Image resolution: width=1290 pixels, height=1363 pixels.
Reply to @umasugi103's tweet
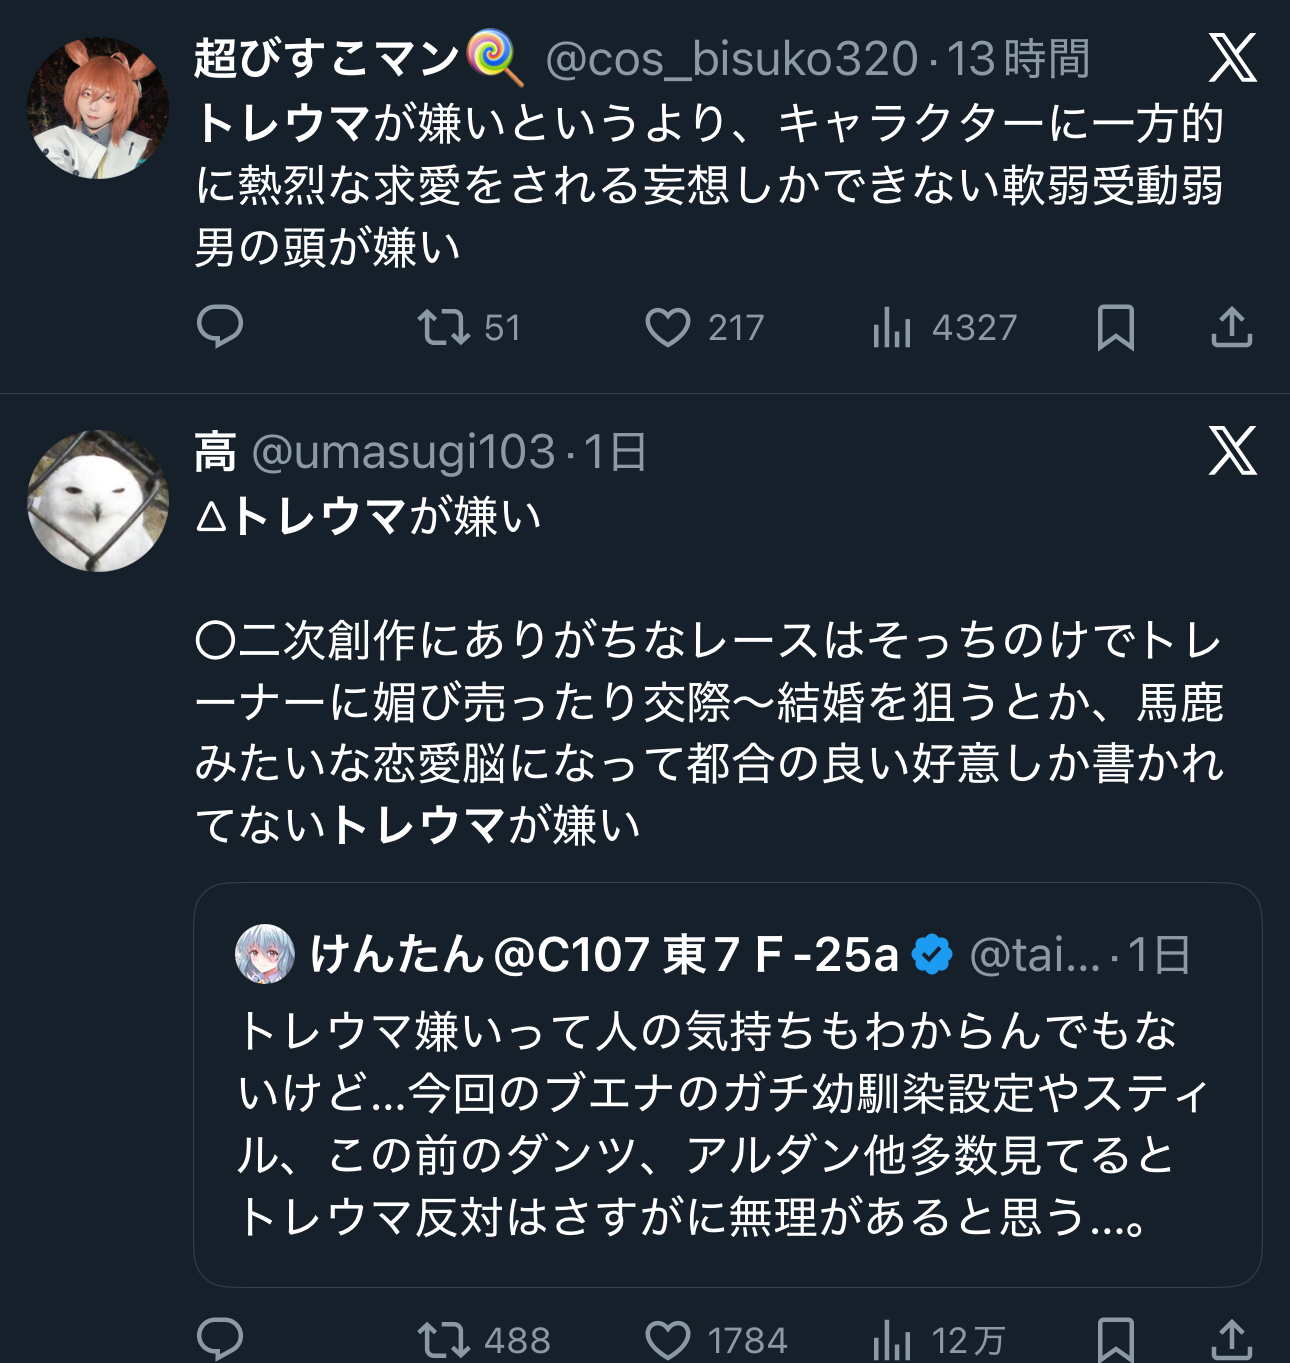click(220, 1339)
